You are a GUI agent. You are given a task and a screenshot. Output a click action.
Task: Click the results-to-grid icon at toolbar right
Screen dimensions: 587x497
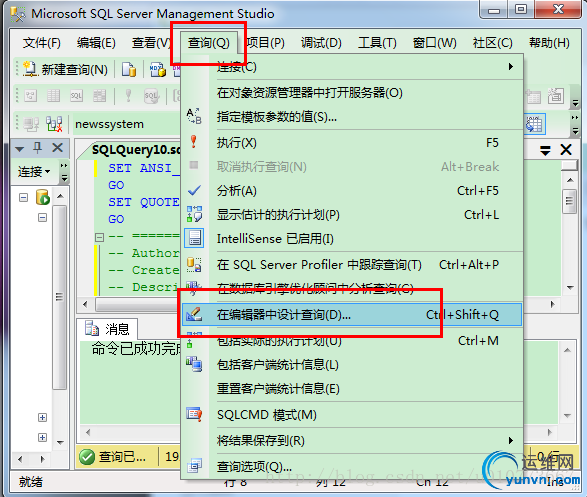pyautogui.click(x=534, y=124)
